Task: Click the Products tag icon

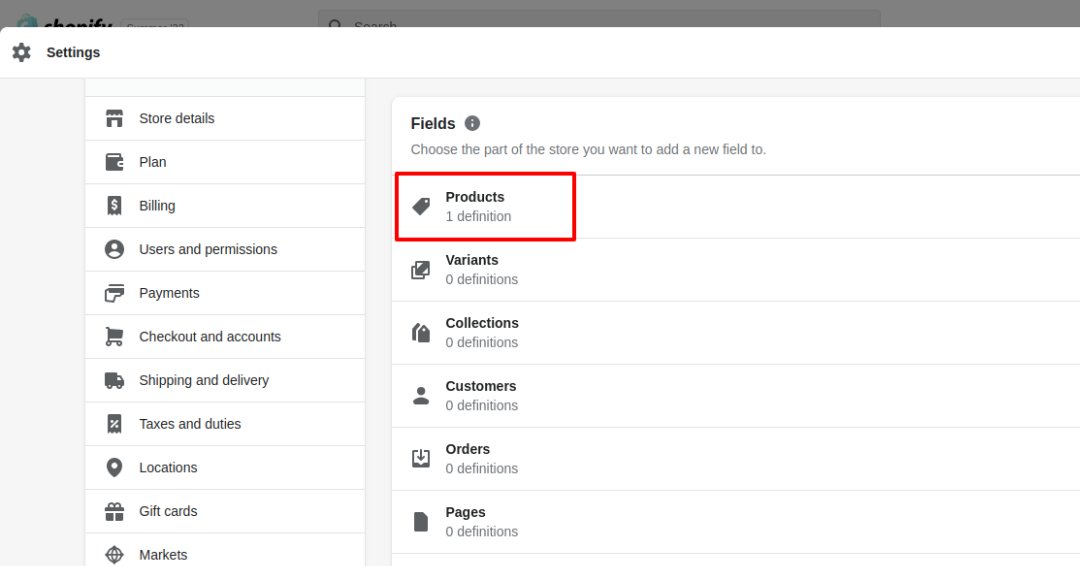Action: pos(421,206)
